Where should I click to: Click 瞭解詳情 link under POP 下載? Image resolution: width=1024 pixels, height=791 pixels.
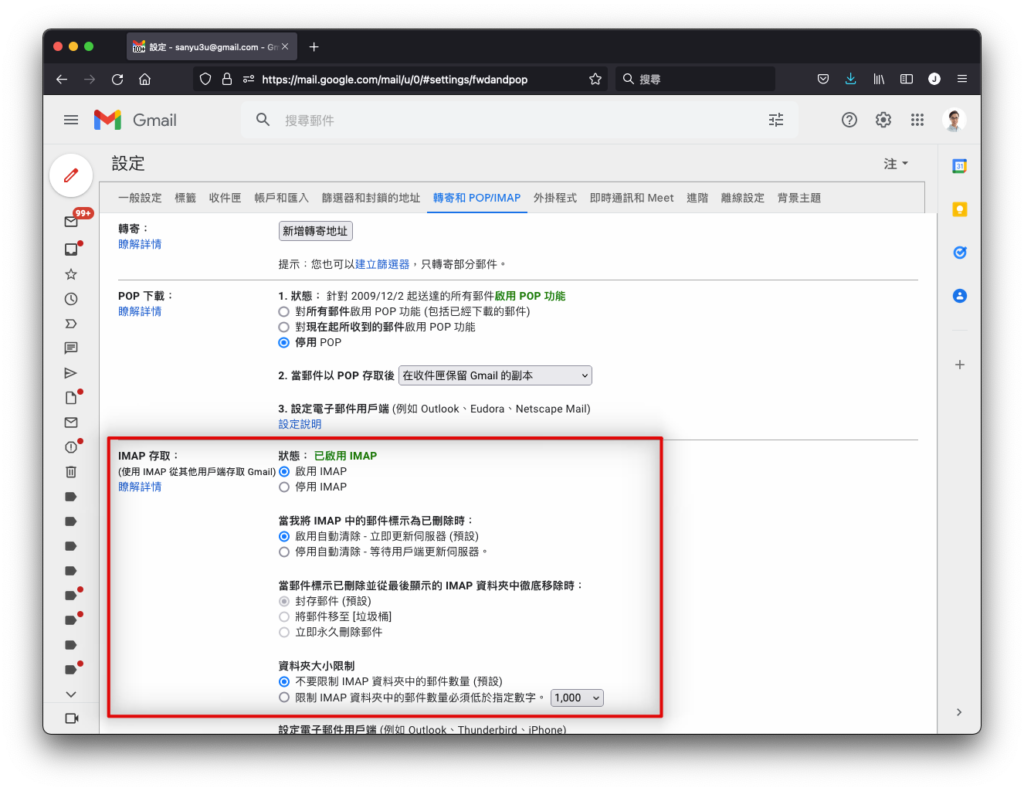140,312
